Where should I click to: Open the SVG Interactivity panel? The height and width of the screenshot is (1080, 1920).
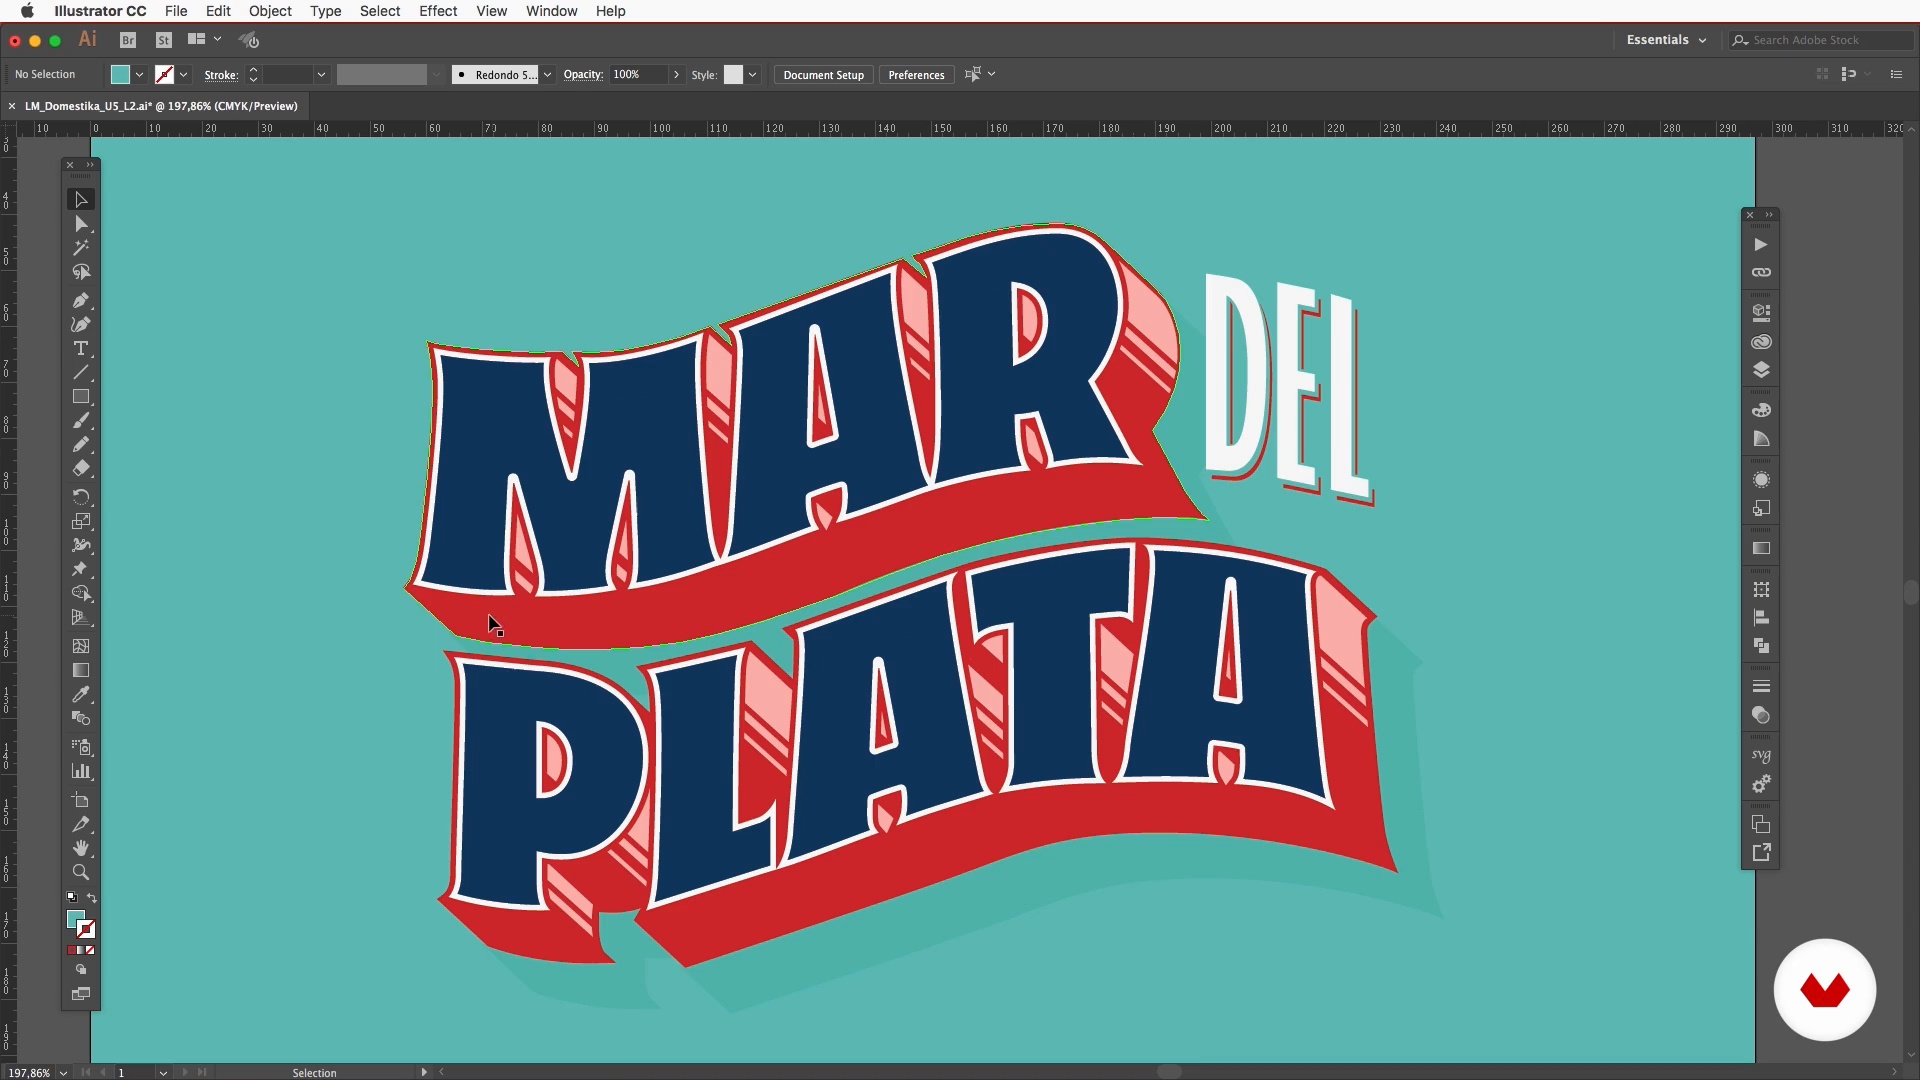tap(1761, 756)
